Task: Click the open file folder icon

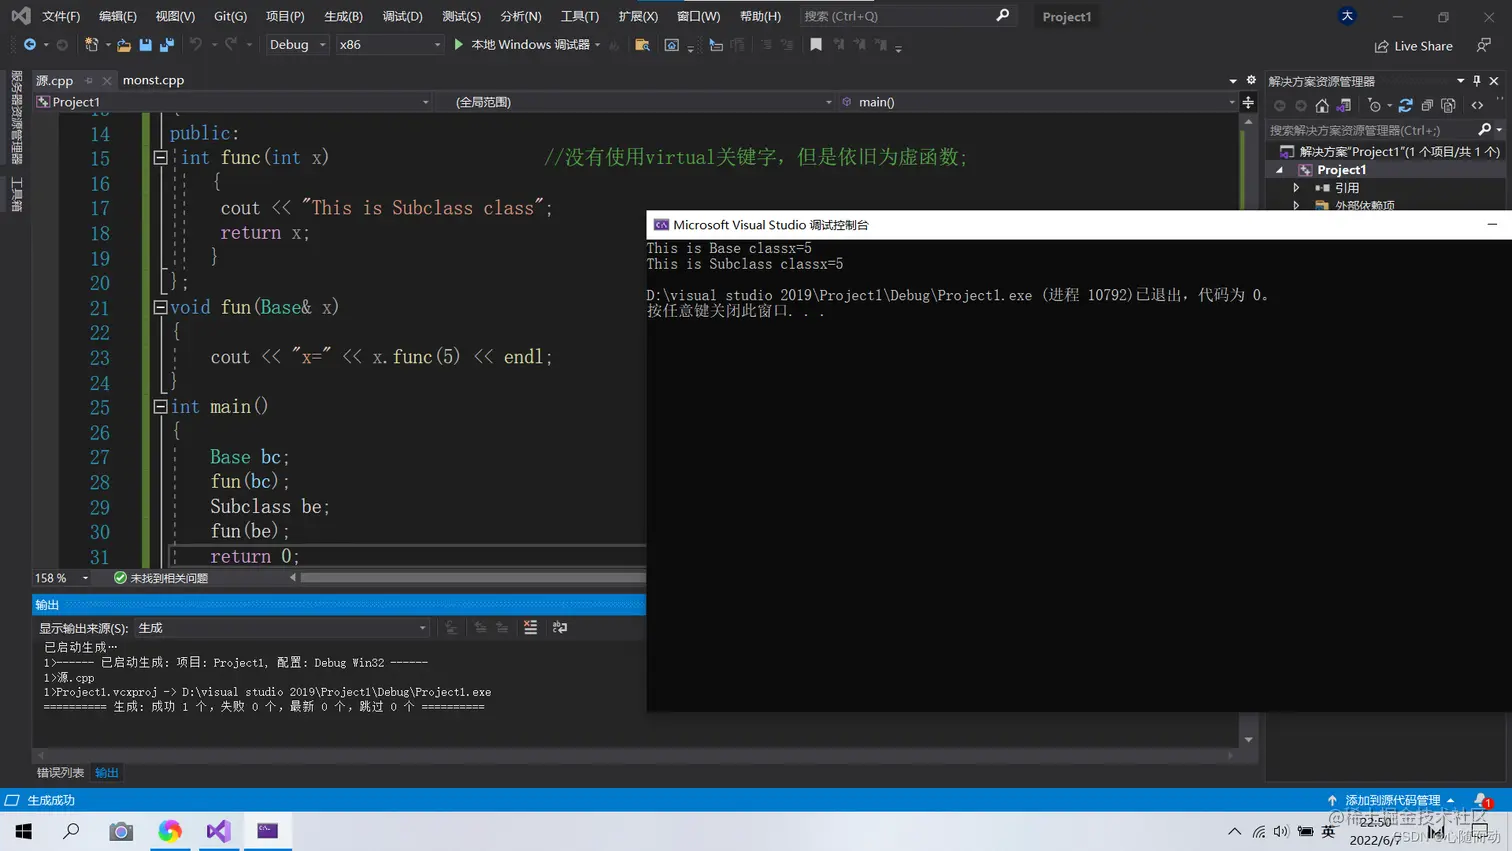Action: point(124,45)
